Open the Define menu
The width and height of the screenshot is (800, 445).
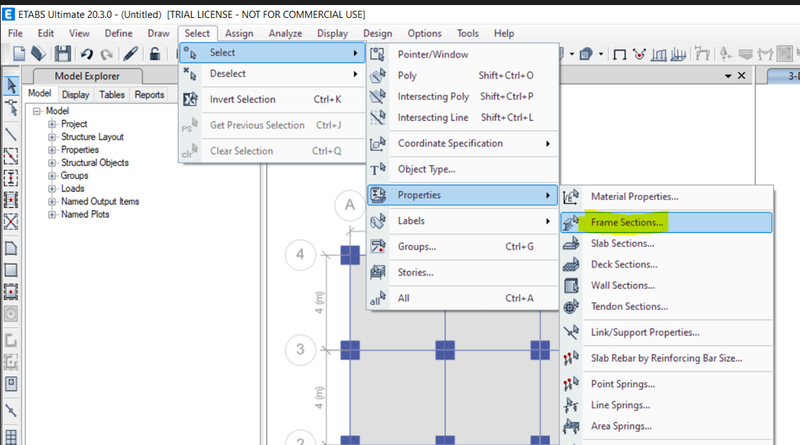coord(118,33)
